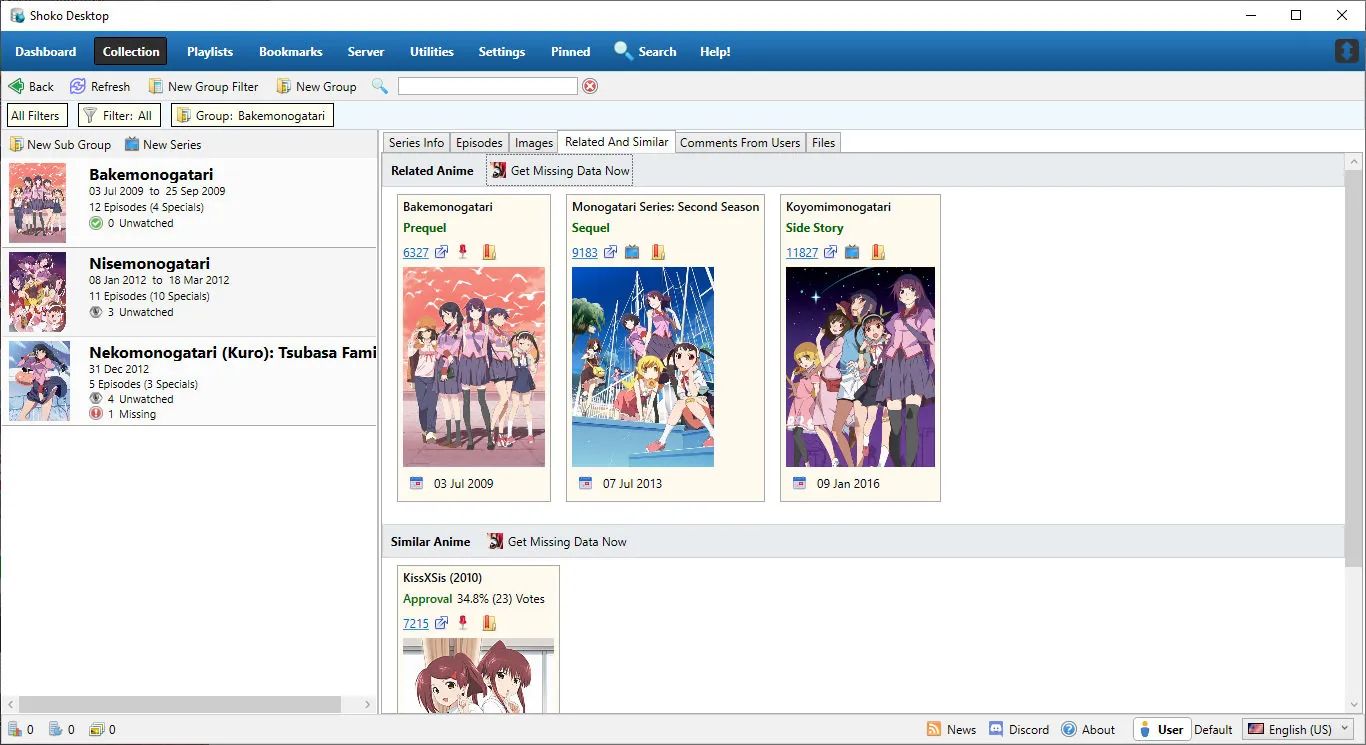
Task: Click the TV icon on Koyomimonogatari card
Action: tap(852, 252)
